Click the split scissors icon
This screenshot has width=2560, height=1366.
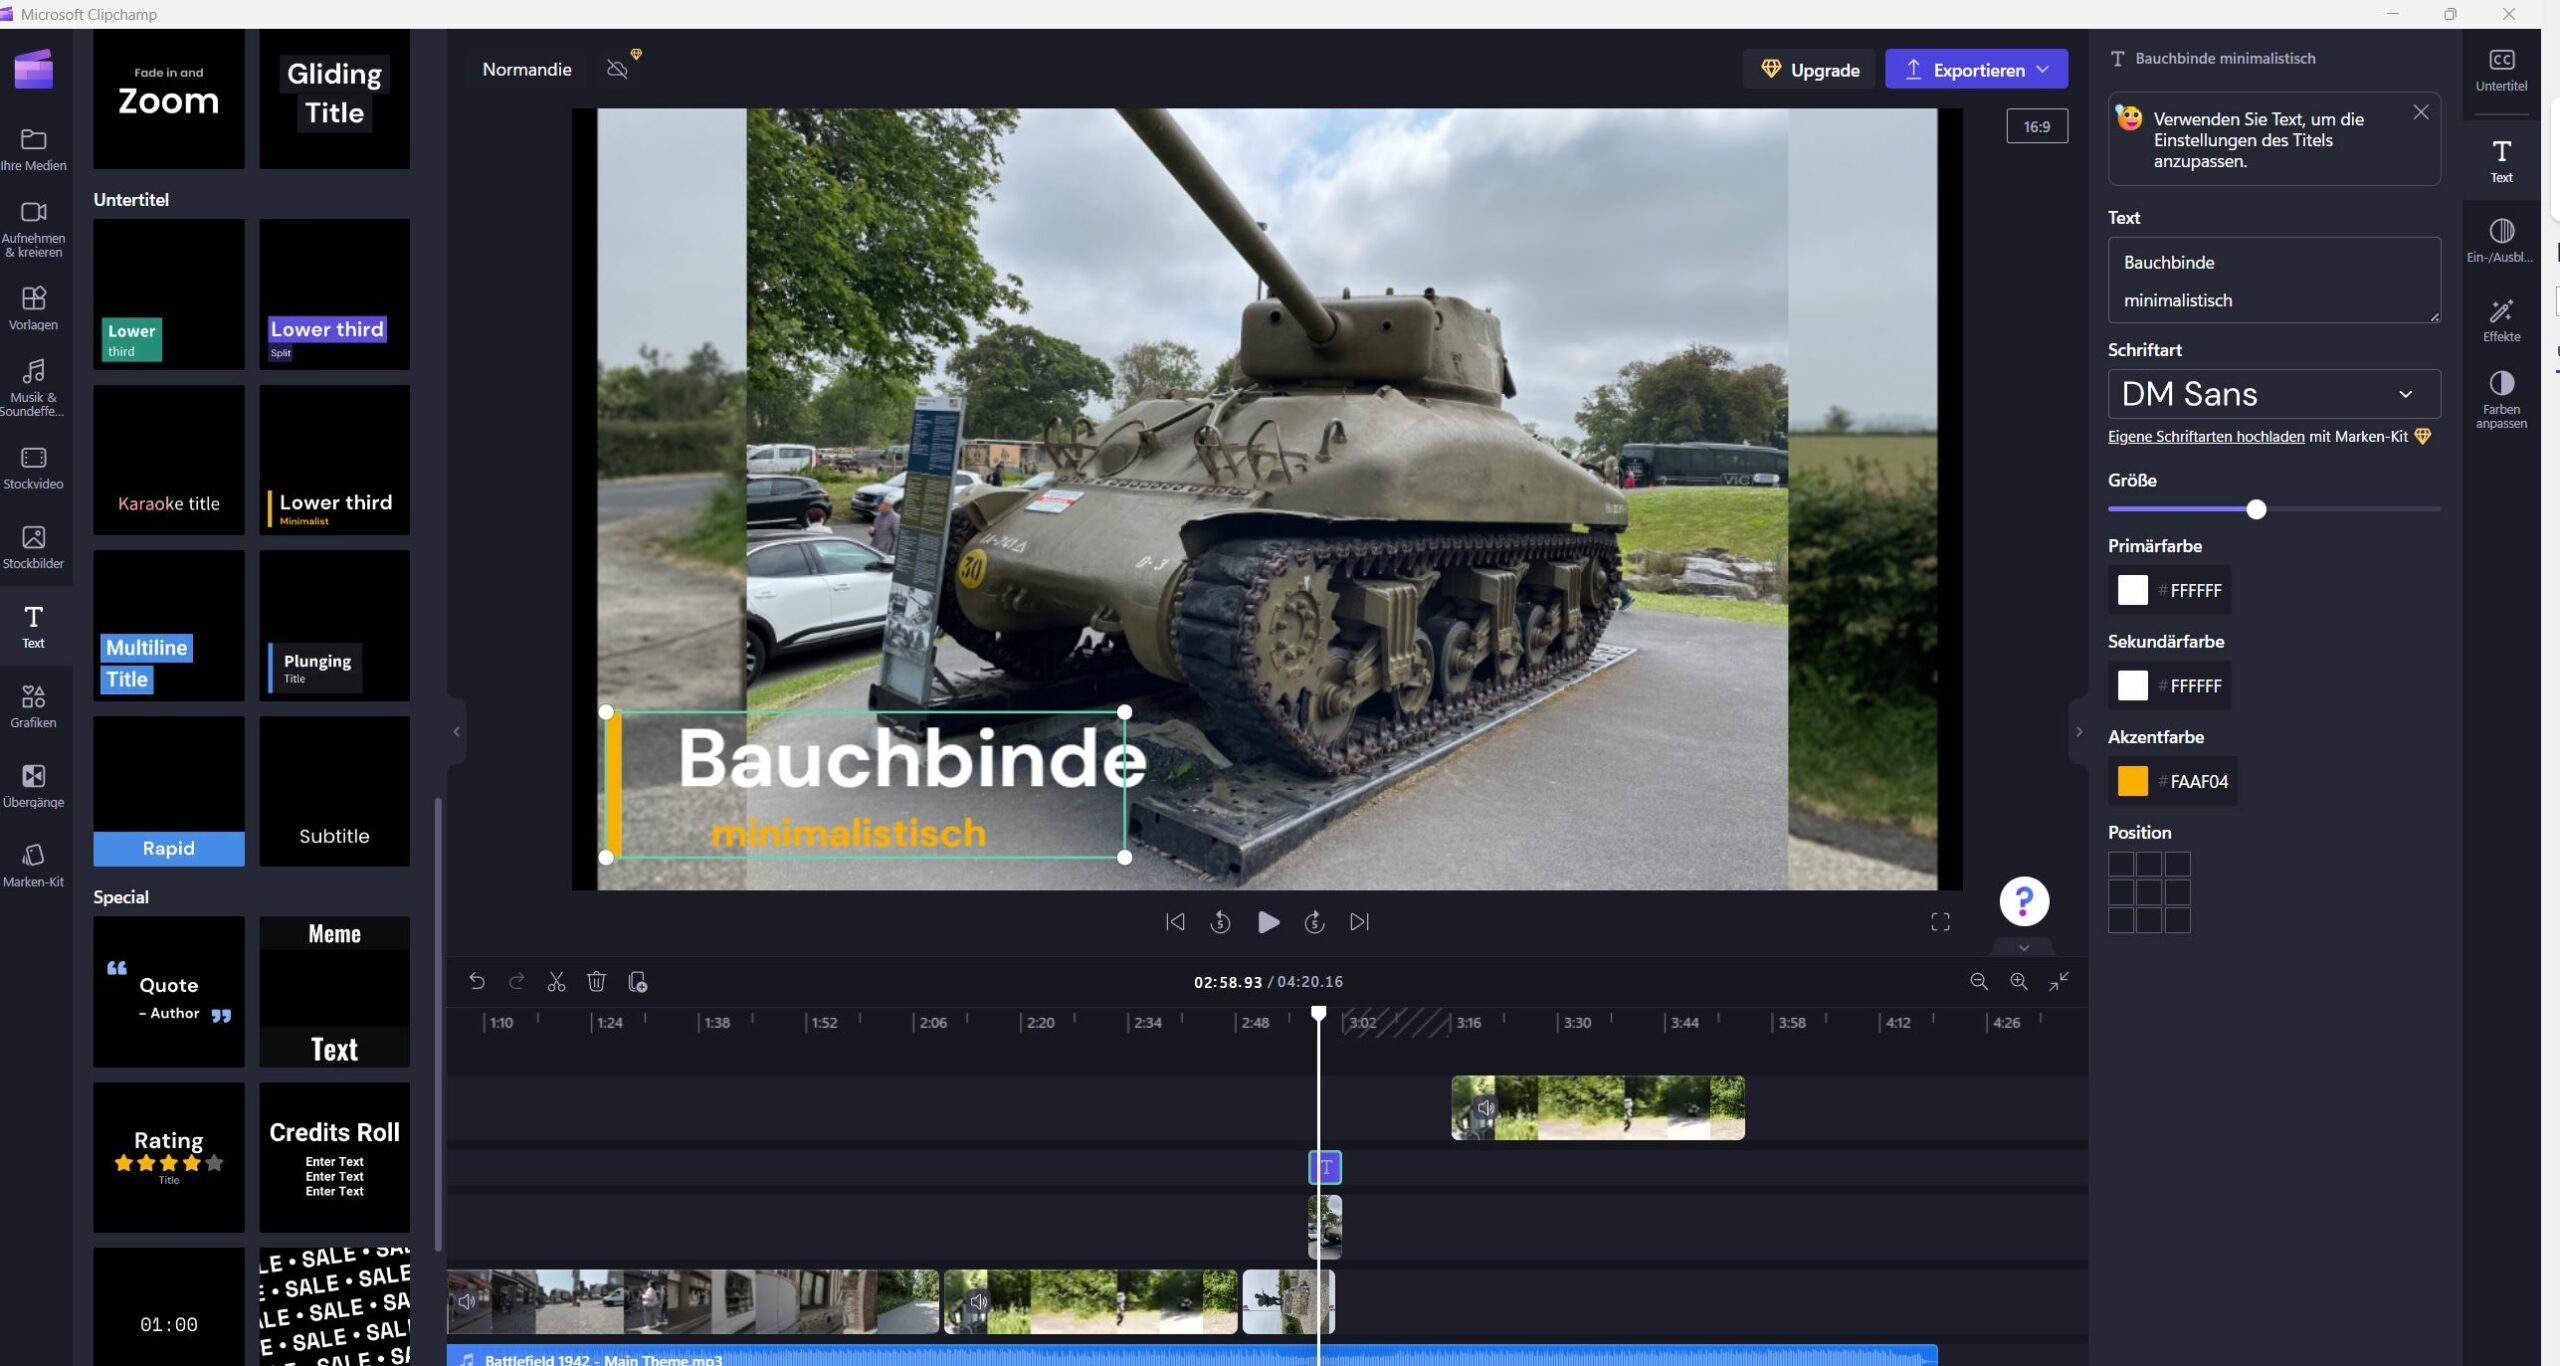pyautogui.click(x=556, y=982)
